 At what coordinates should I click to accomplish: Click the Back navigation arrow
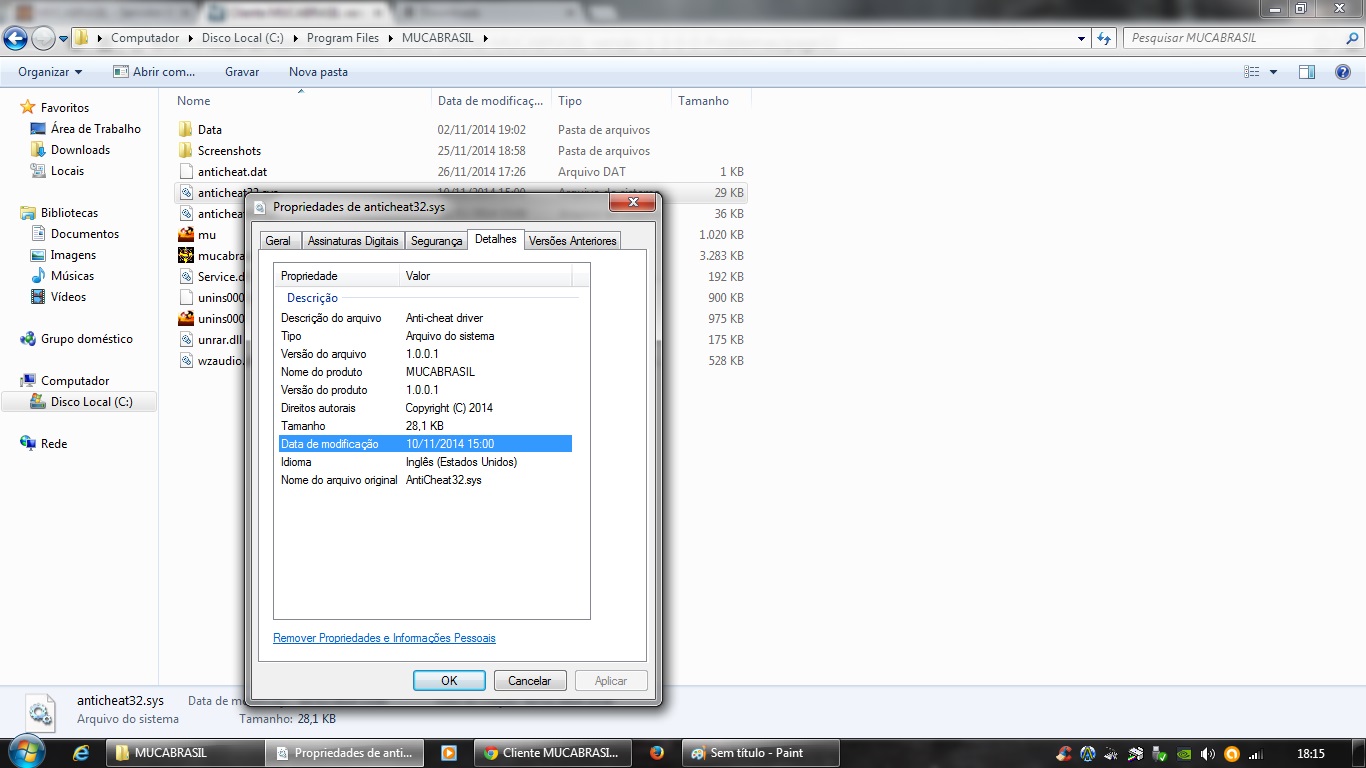click(x=15, y=38)
